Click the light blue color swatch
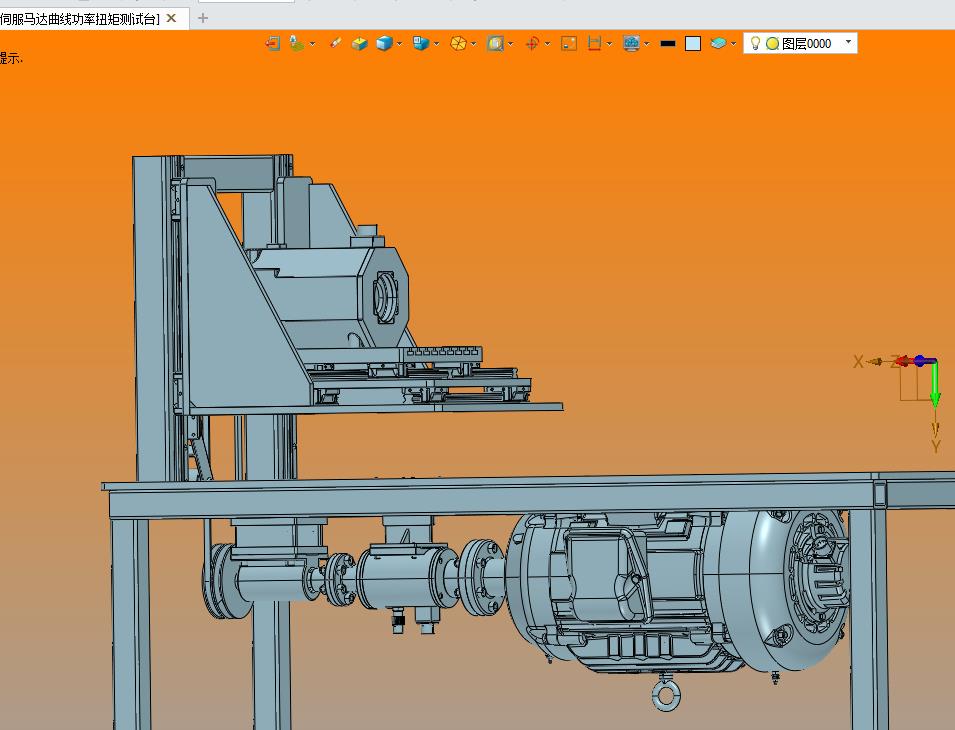 [x=693, y=44]
